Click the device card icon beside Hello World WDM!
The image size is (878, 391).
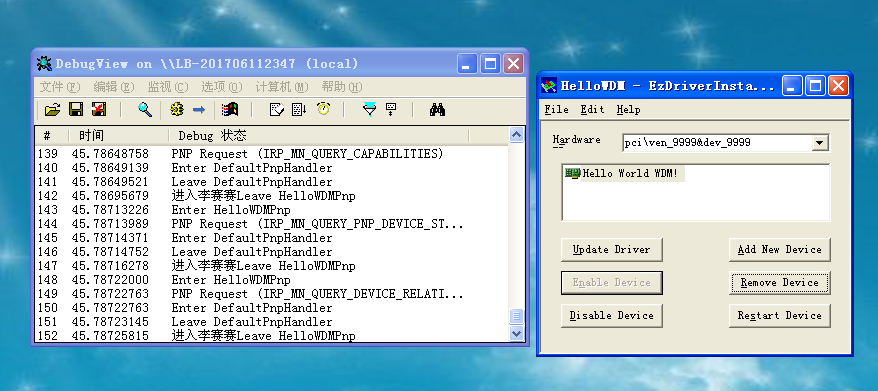[572, 174]
